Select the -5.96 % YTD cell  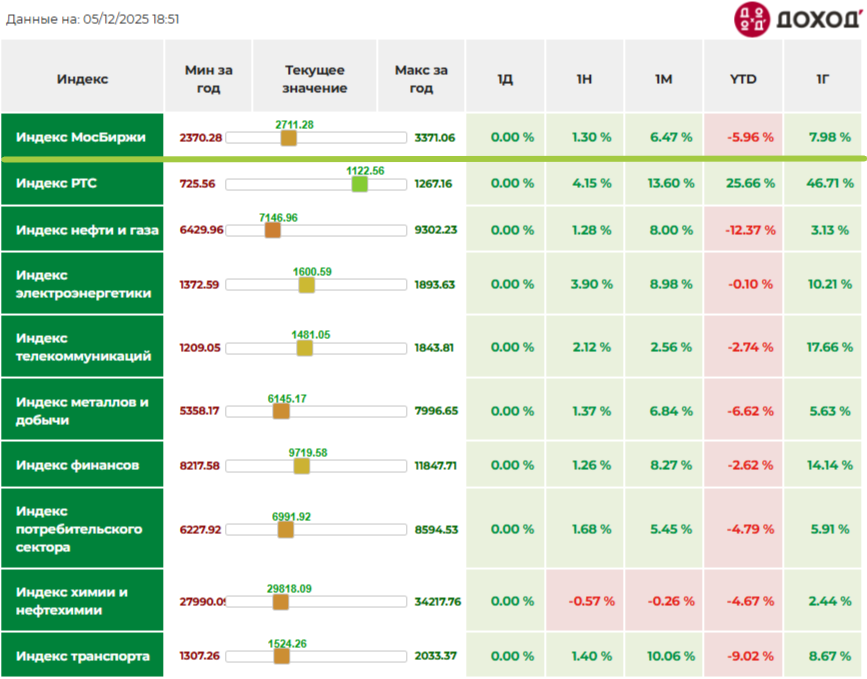[743, 136]
